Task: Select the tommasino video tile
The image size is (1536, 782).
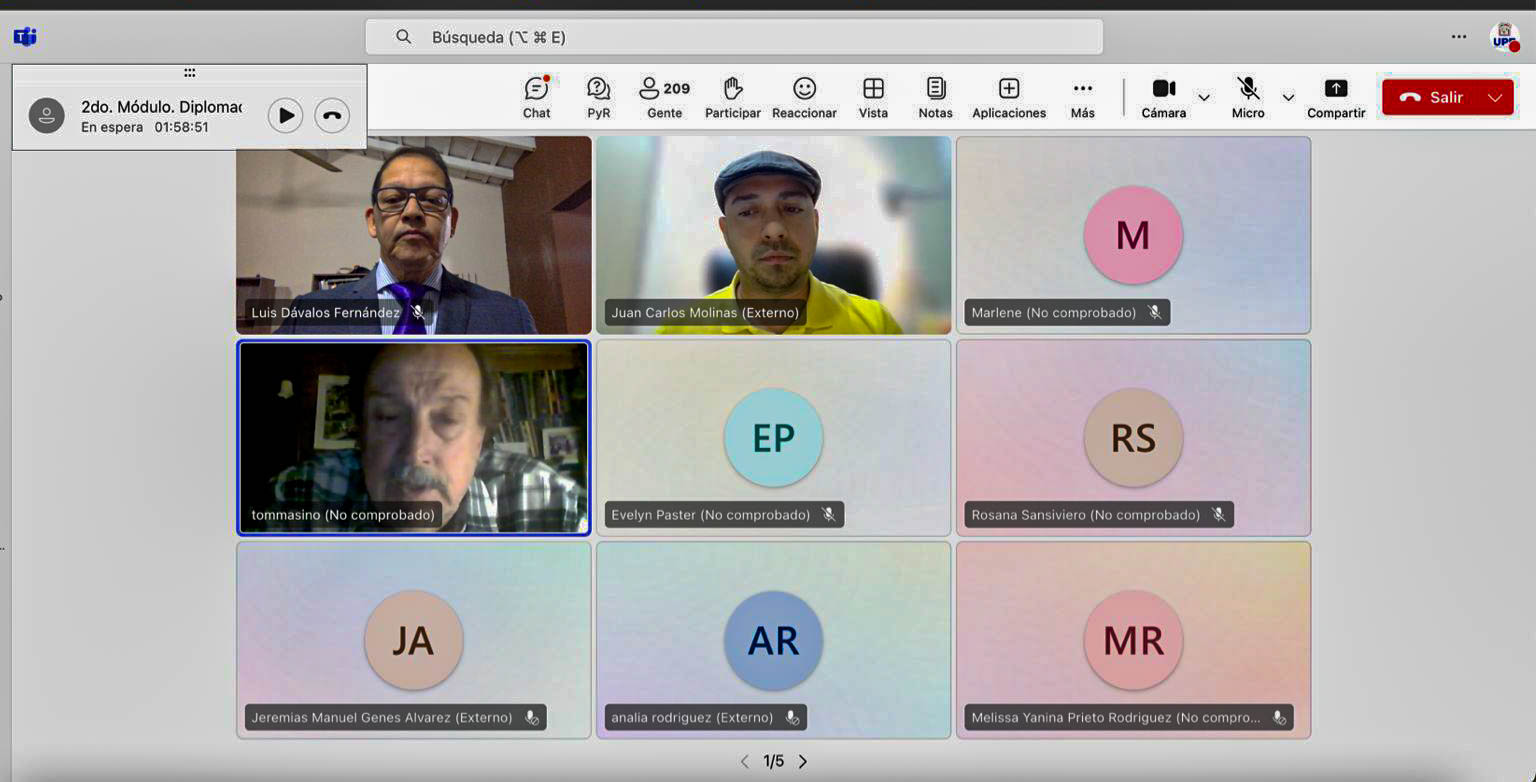Action: [x=413, y=437]
